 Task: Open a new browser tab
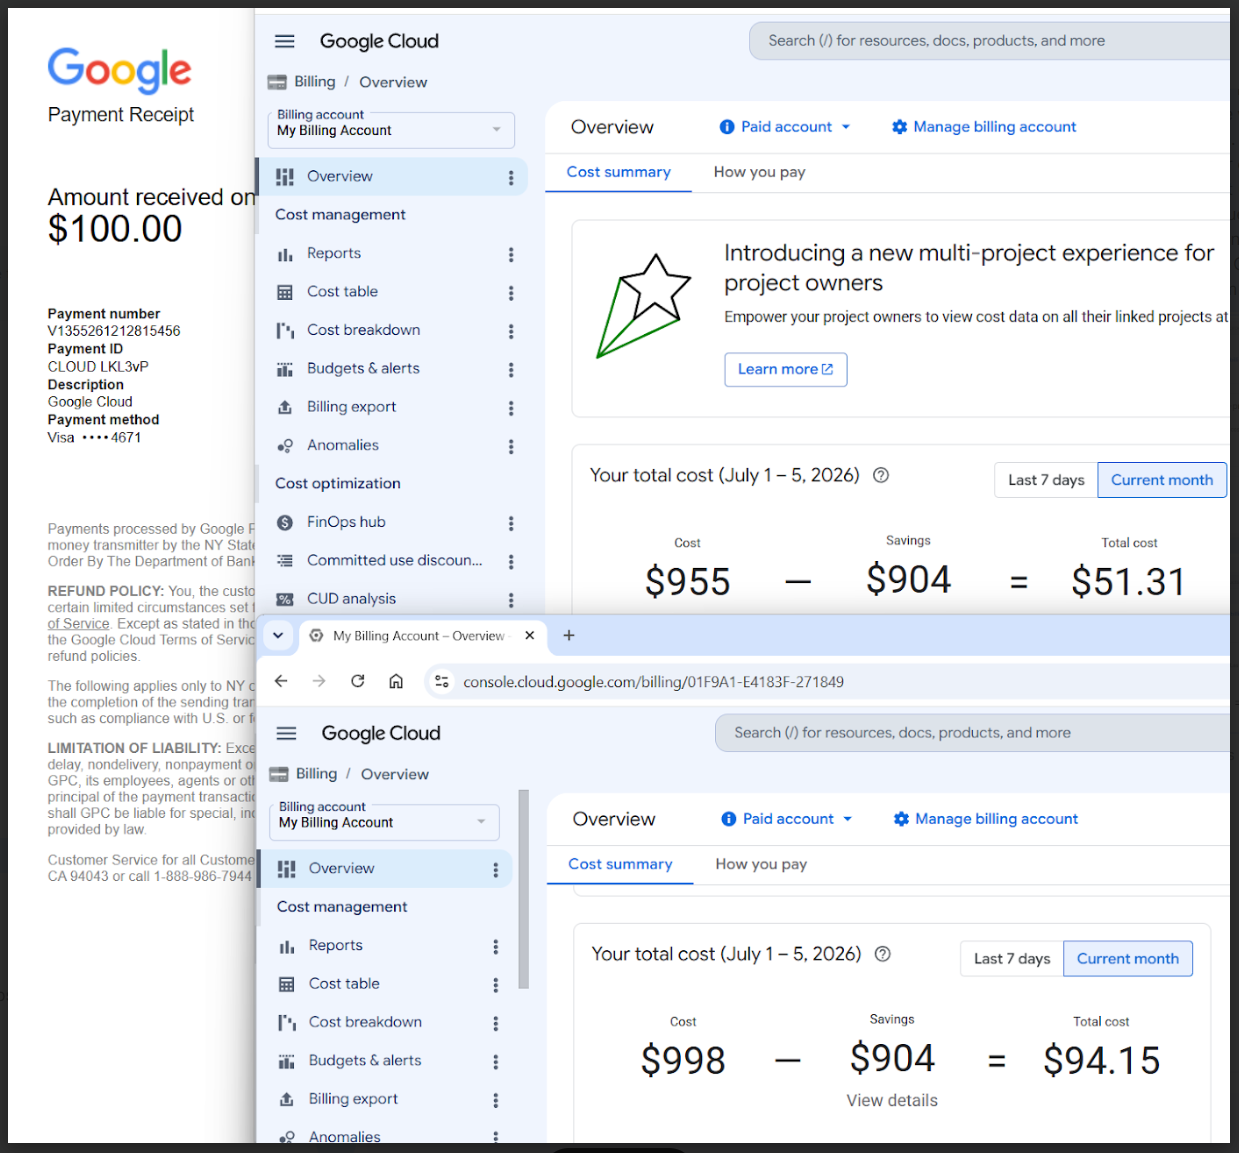pos(569,635)
